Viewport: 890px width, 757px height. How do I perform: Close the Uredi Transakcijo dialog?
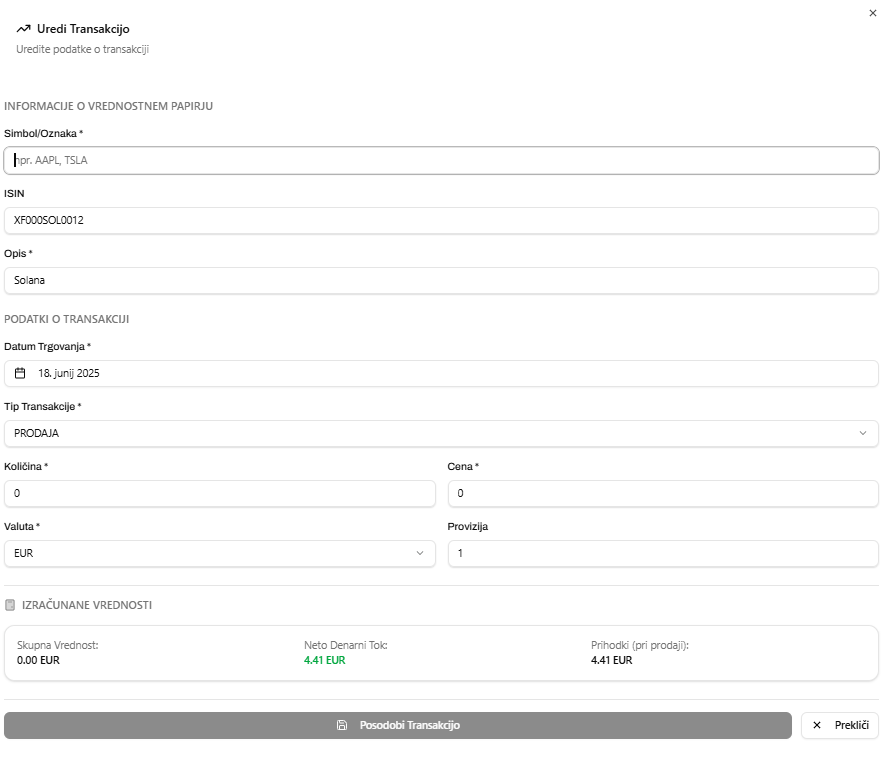click(x=874, y=13)
